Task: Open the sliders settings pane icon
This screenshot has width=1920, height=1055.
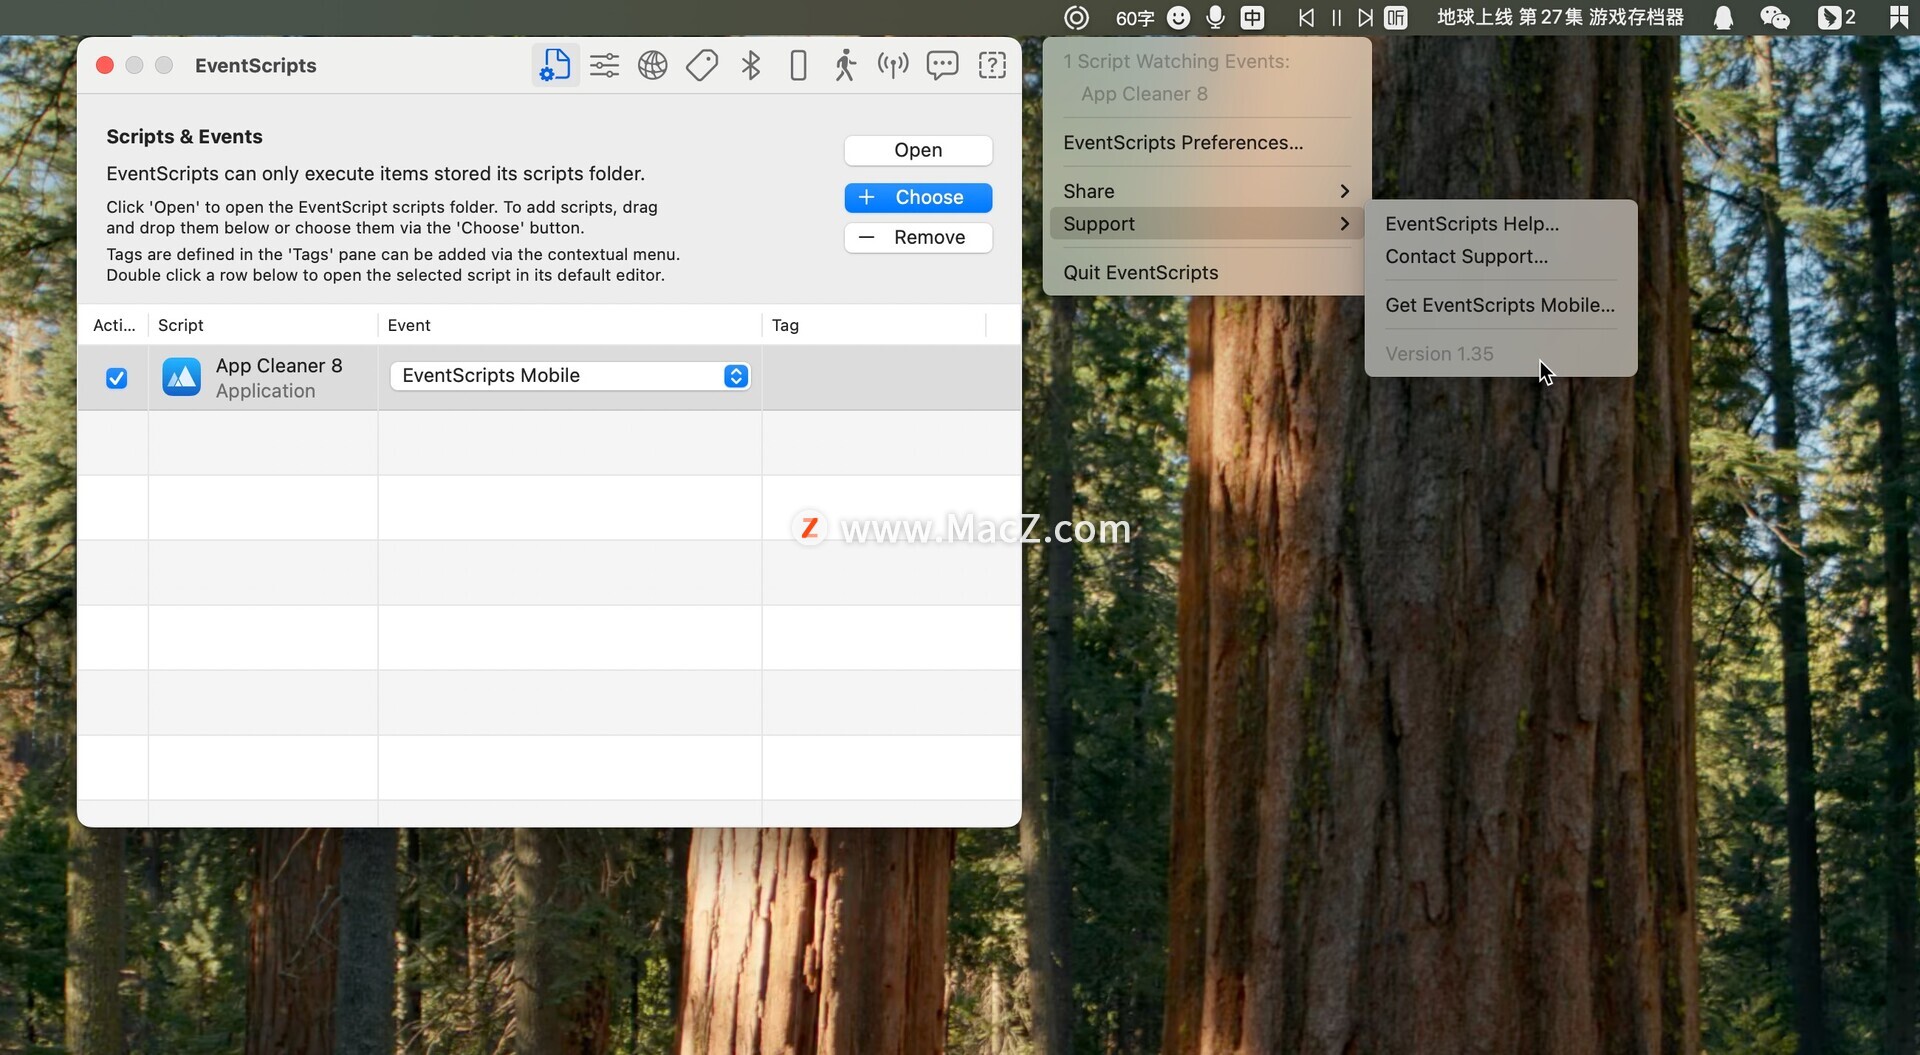Action: click(604, 65)
